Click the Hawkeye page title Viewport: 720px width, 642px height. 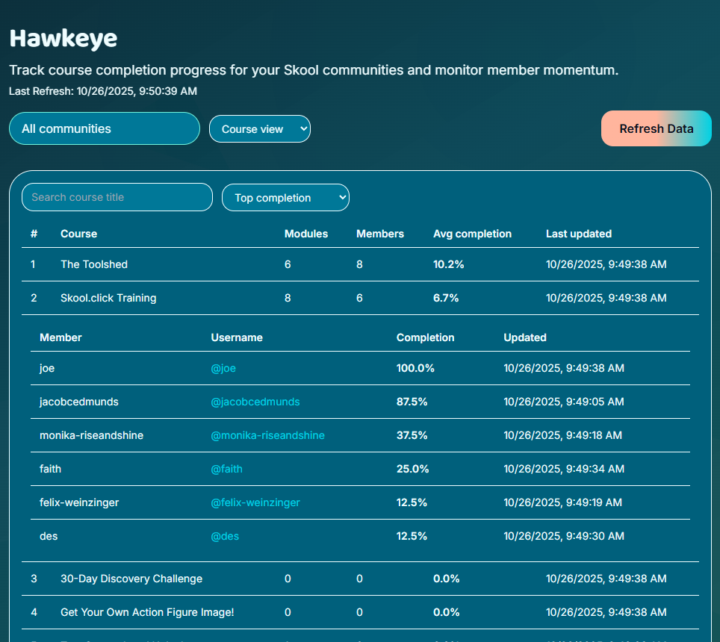coord(63,39)
